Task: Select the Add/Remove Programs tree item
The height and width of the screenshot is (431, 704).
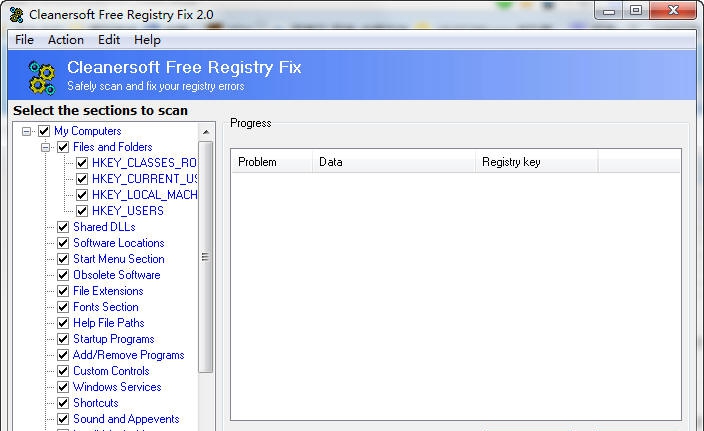Action: (128, 355)
